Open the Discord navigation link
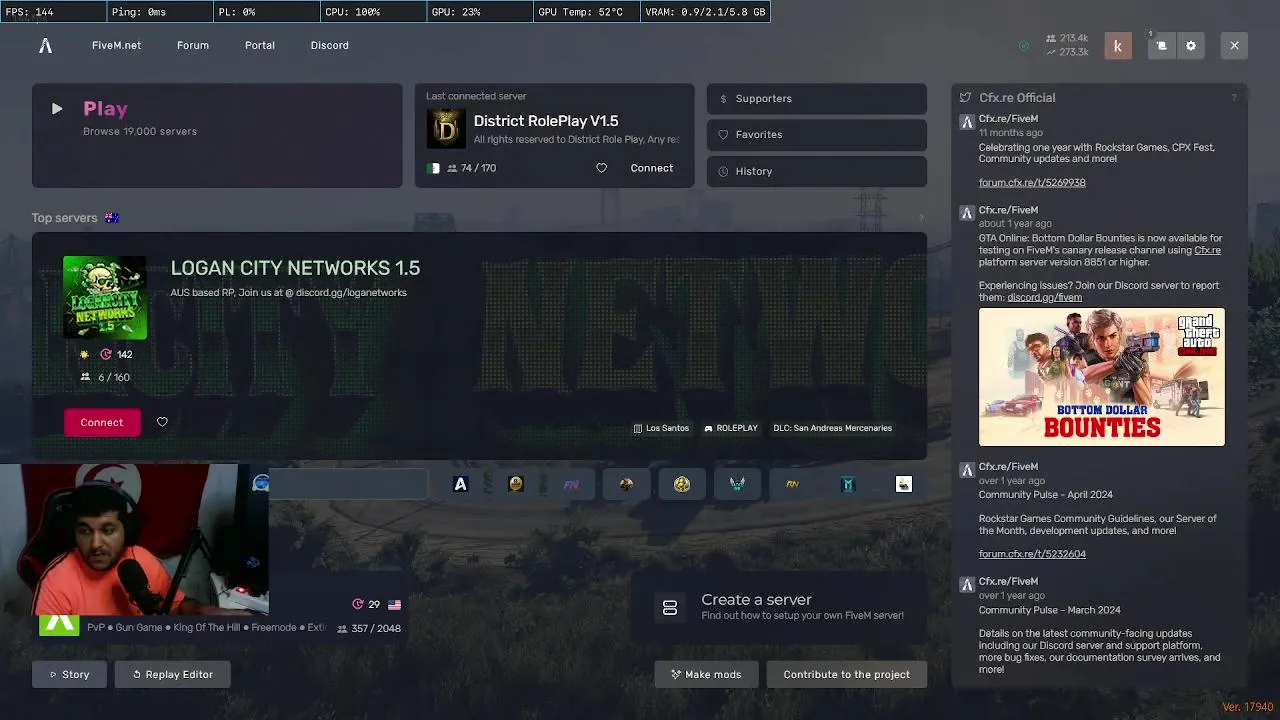 [x=329, y=46]
